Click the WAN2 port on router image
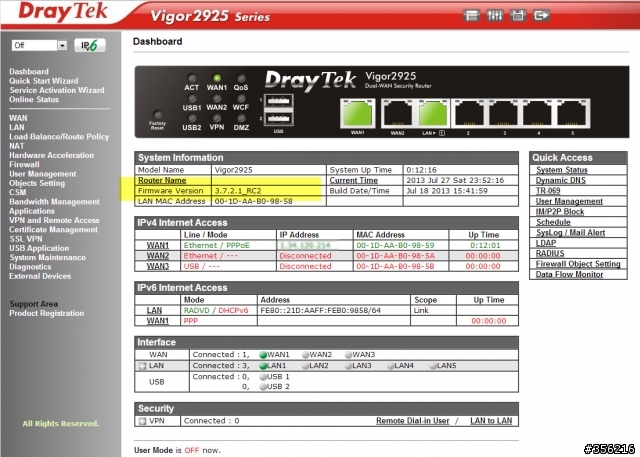 pos(397,113)
